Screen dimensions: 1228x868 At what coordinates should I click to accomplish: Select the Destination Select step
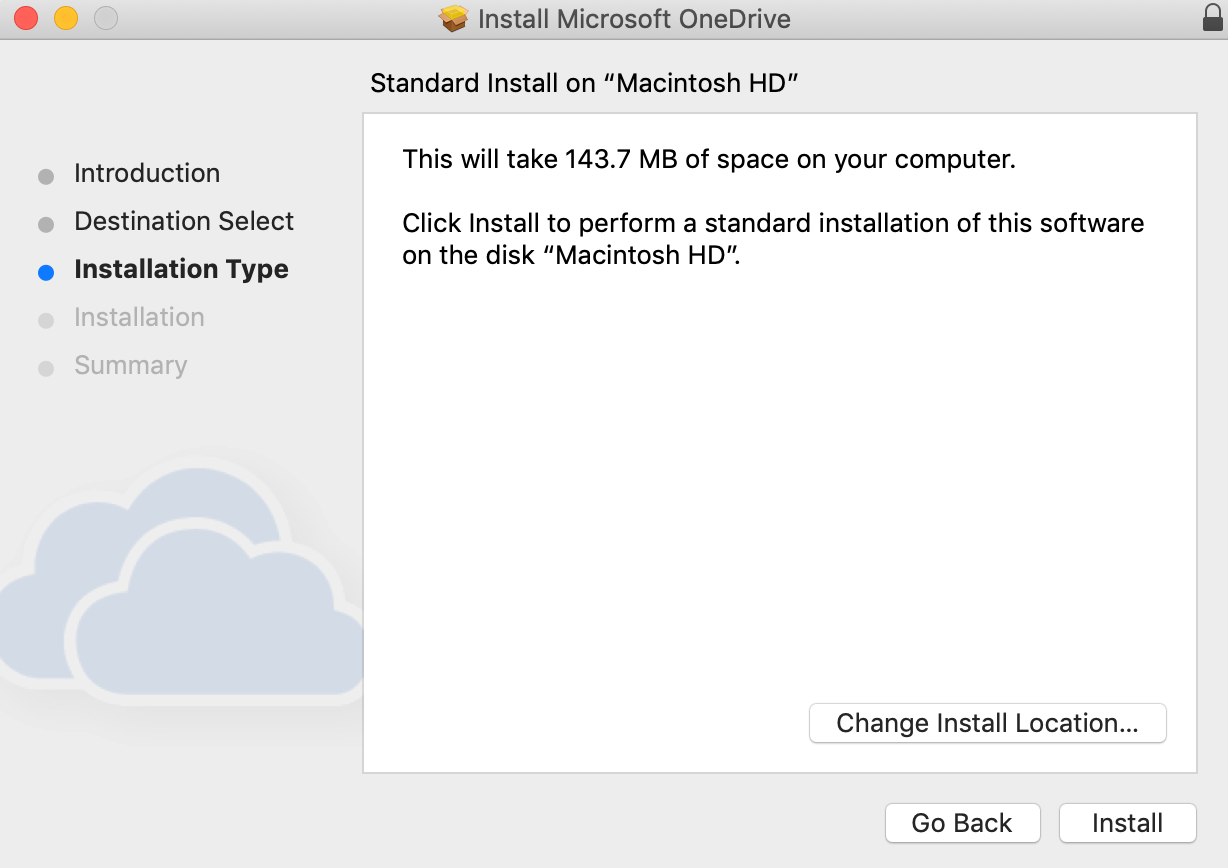pyautogui.click(x=184, y=221)
